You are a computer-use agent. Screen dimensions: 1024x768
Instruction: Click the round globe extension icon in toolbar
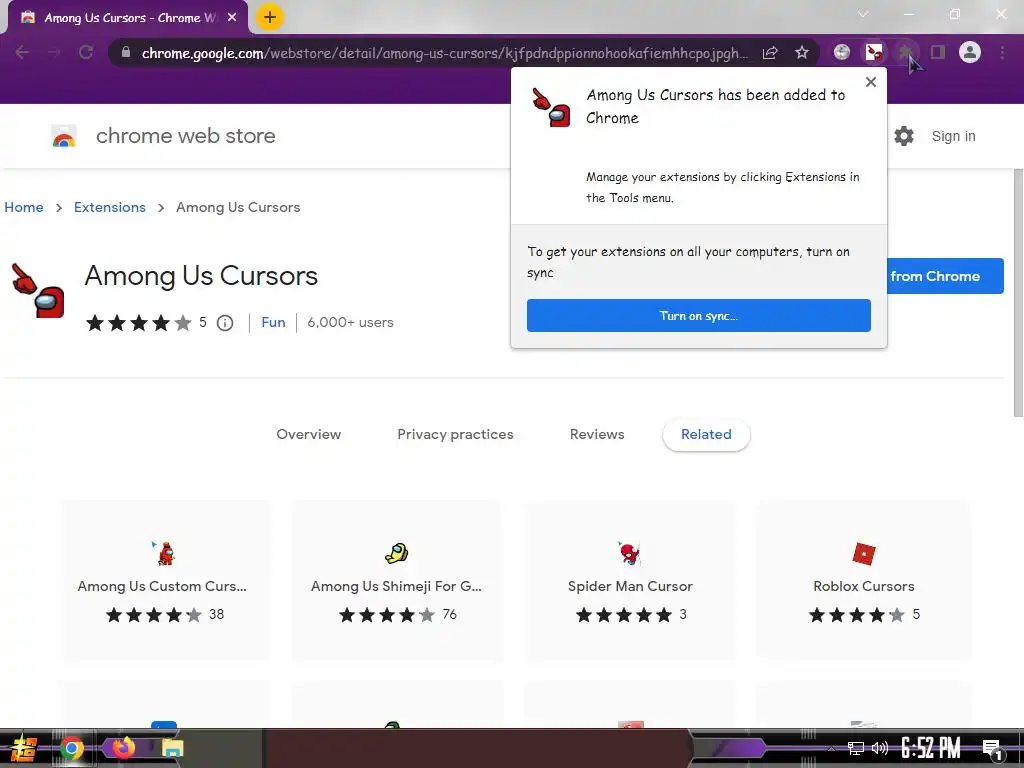pyautogui.click(x=842, y=52)
